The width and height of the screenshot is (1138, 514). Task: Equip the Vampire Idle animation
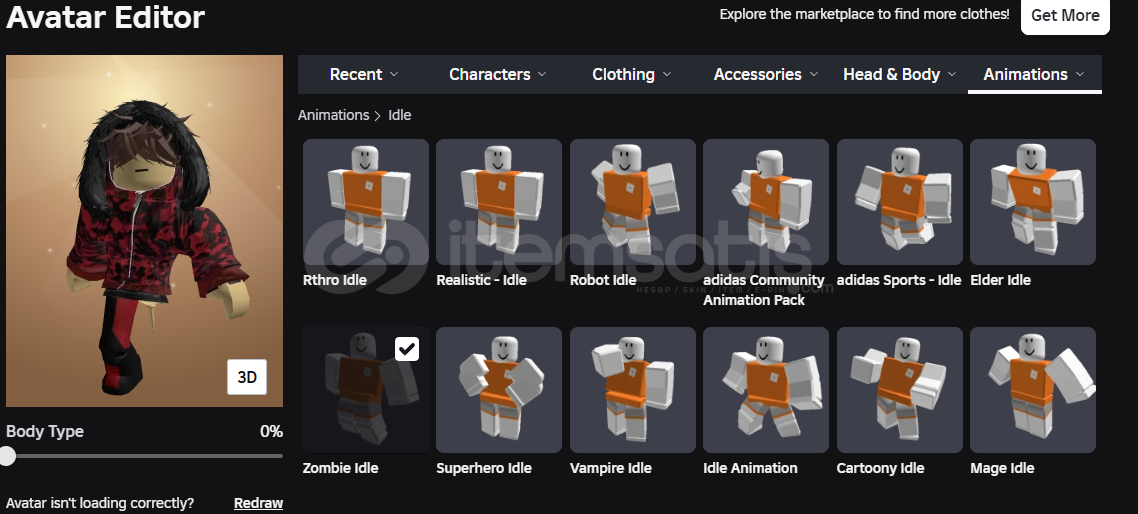pos(632,390)
